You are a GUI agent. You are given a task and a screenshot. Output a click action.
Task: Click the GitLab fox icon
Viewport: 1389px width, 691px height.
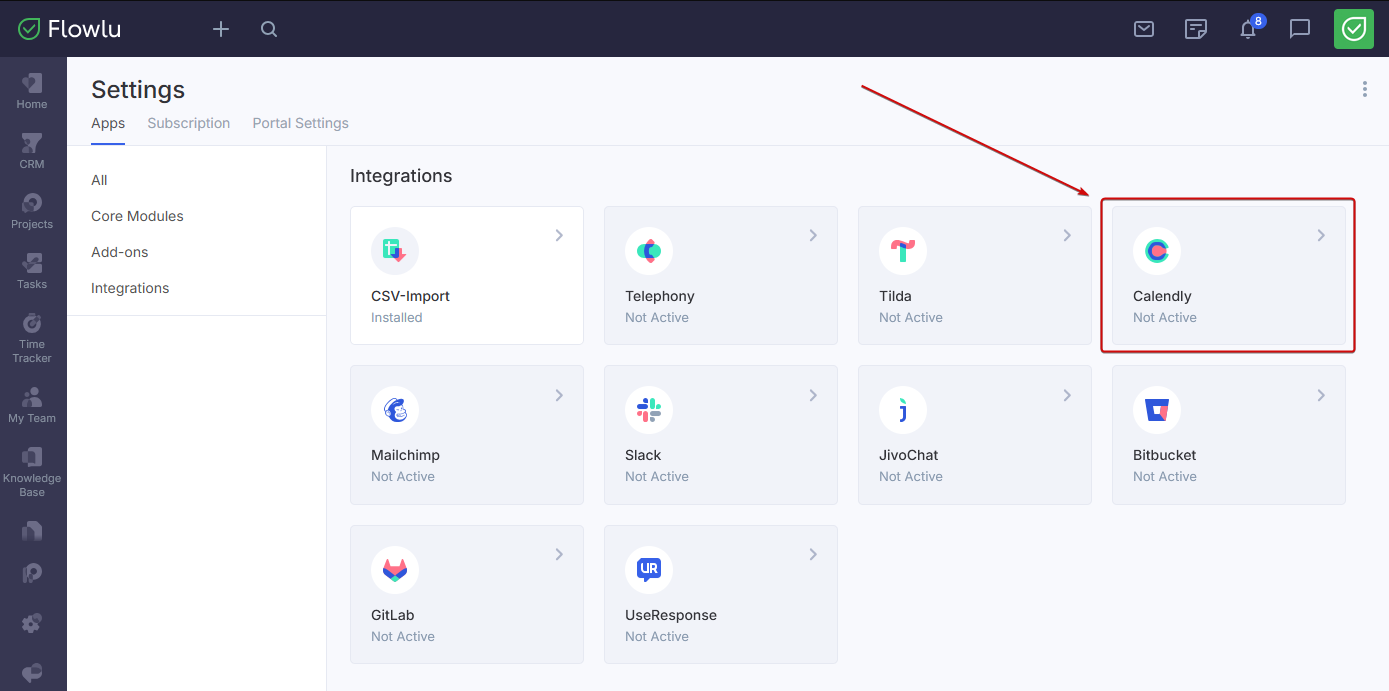395,570
